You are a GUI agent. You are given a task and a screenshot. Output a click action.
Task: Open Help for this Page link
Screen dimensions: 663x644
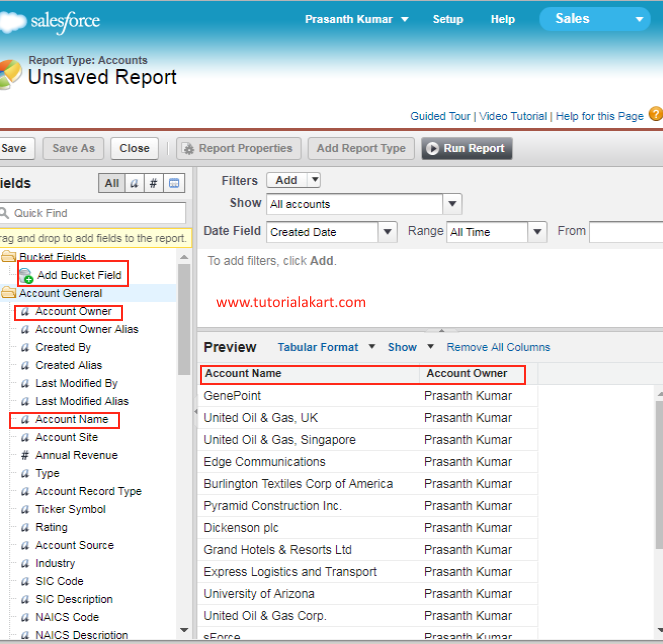coord(600,116)
